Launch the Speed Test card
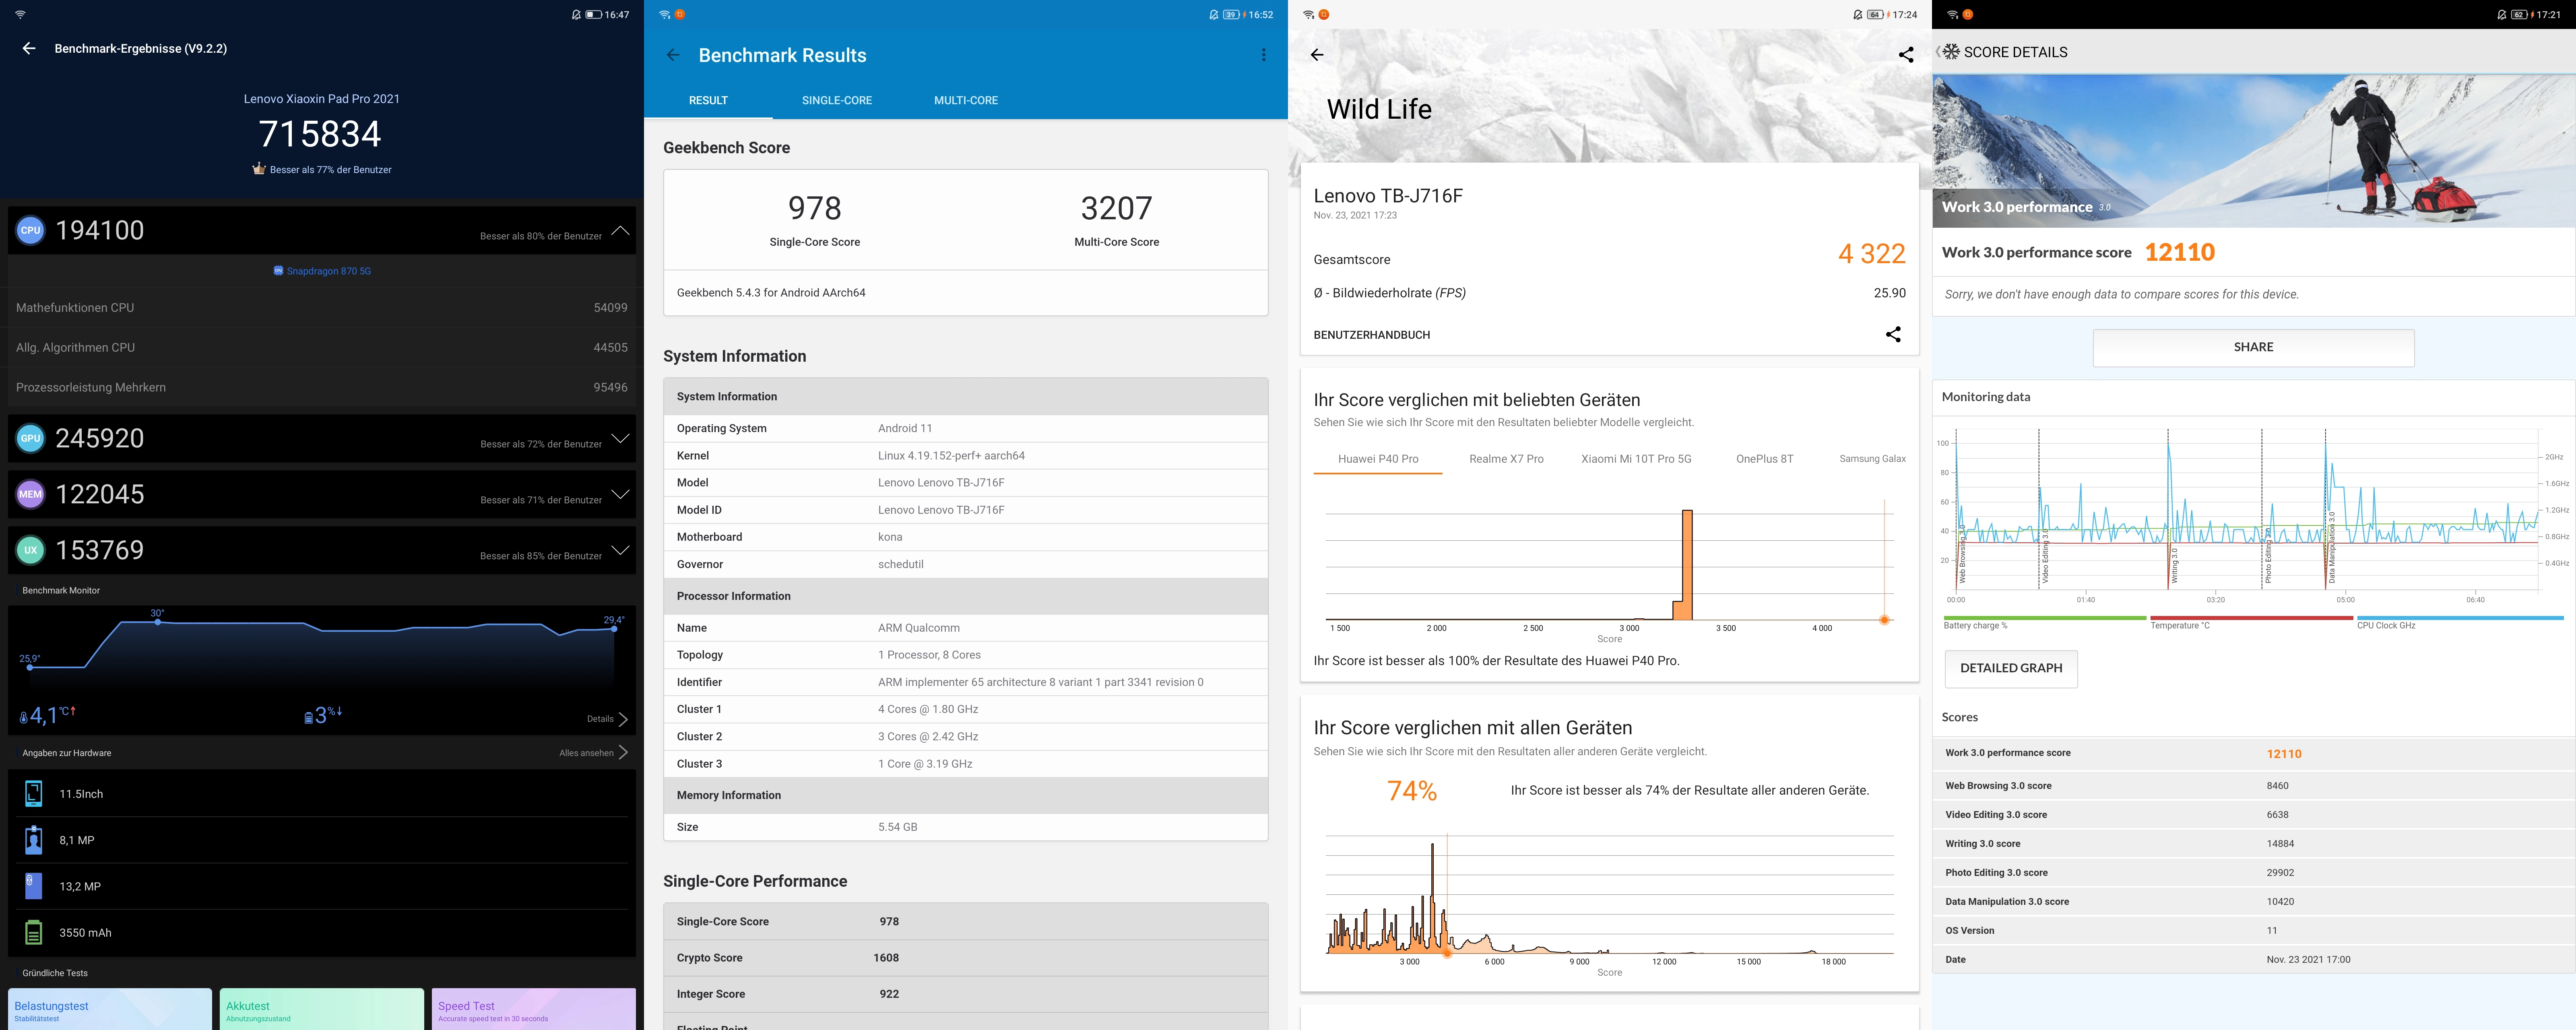 534,1009
